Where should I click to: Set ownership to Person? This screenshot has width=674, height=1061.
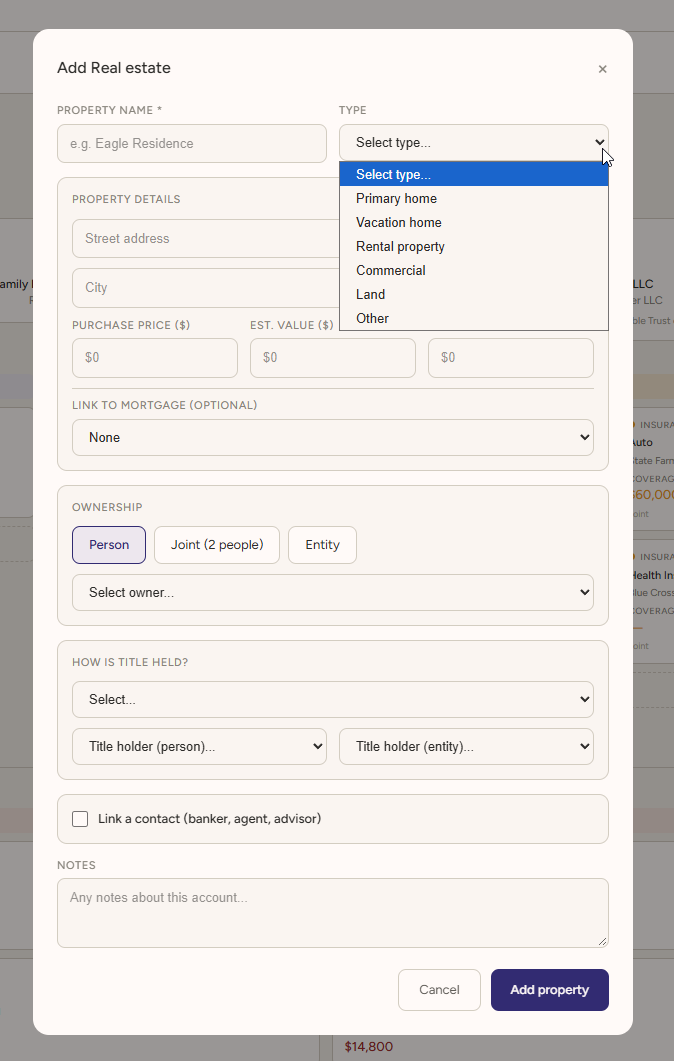click(x=109, y=545)
